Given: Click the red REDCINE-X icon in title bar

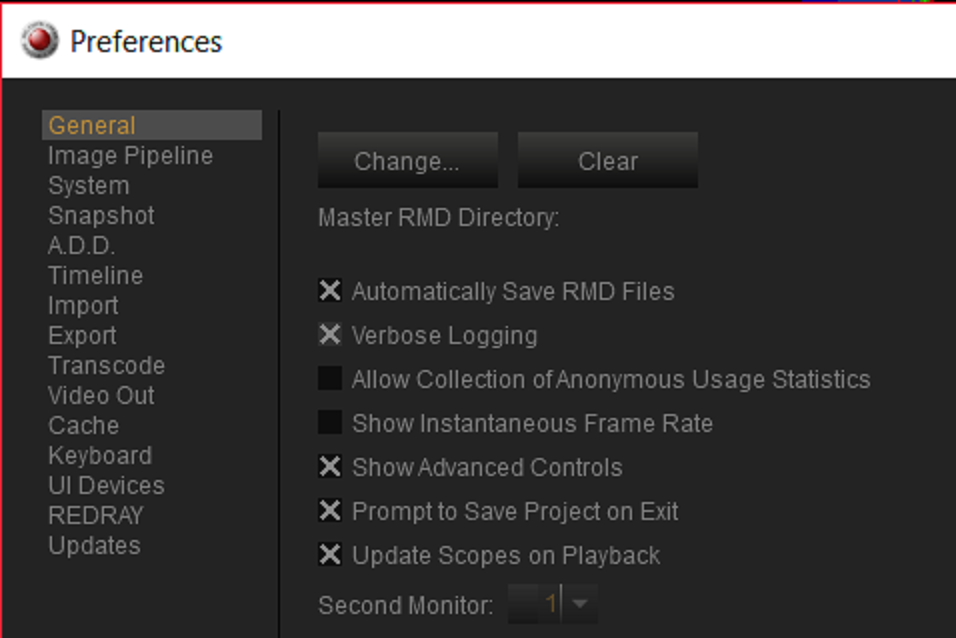Looking at the screenshot, I should coord(40,41).
